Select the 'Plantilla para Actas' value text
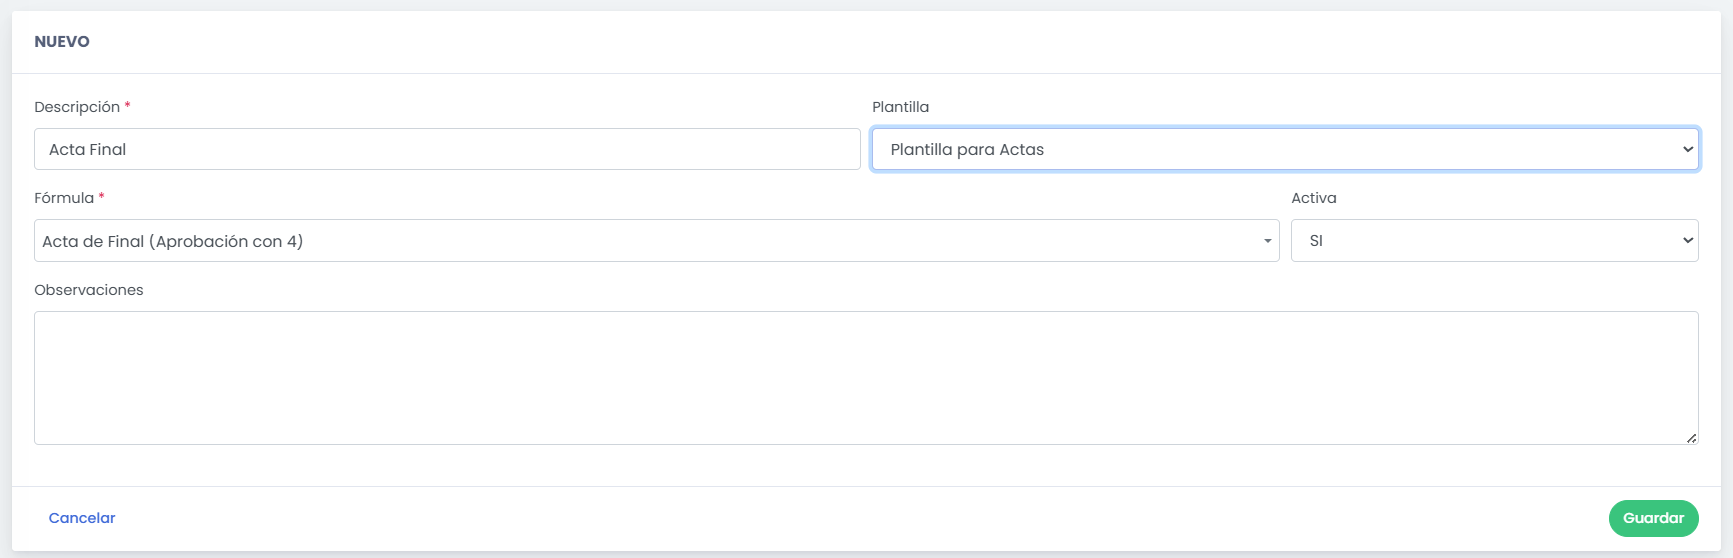This screenshot has width=1733, height=558. (x=967, y=150)
